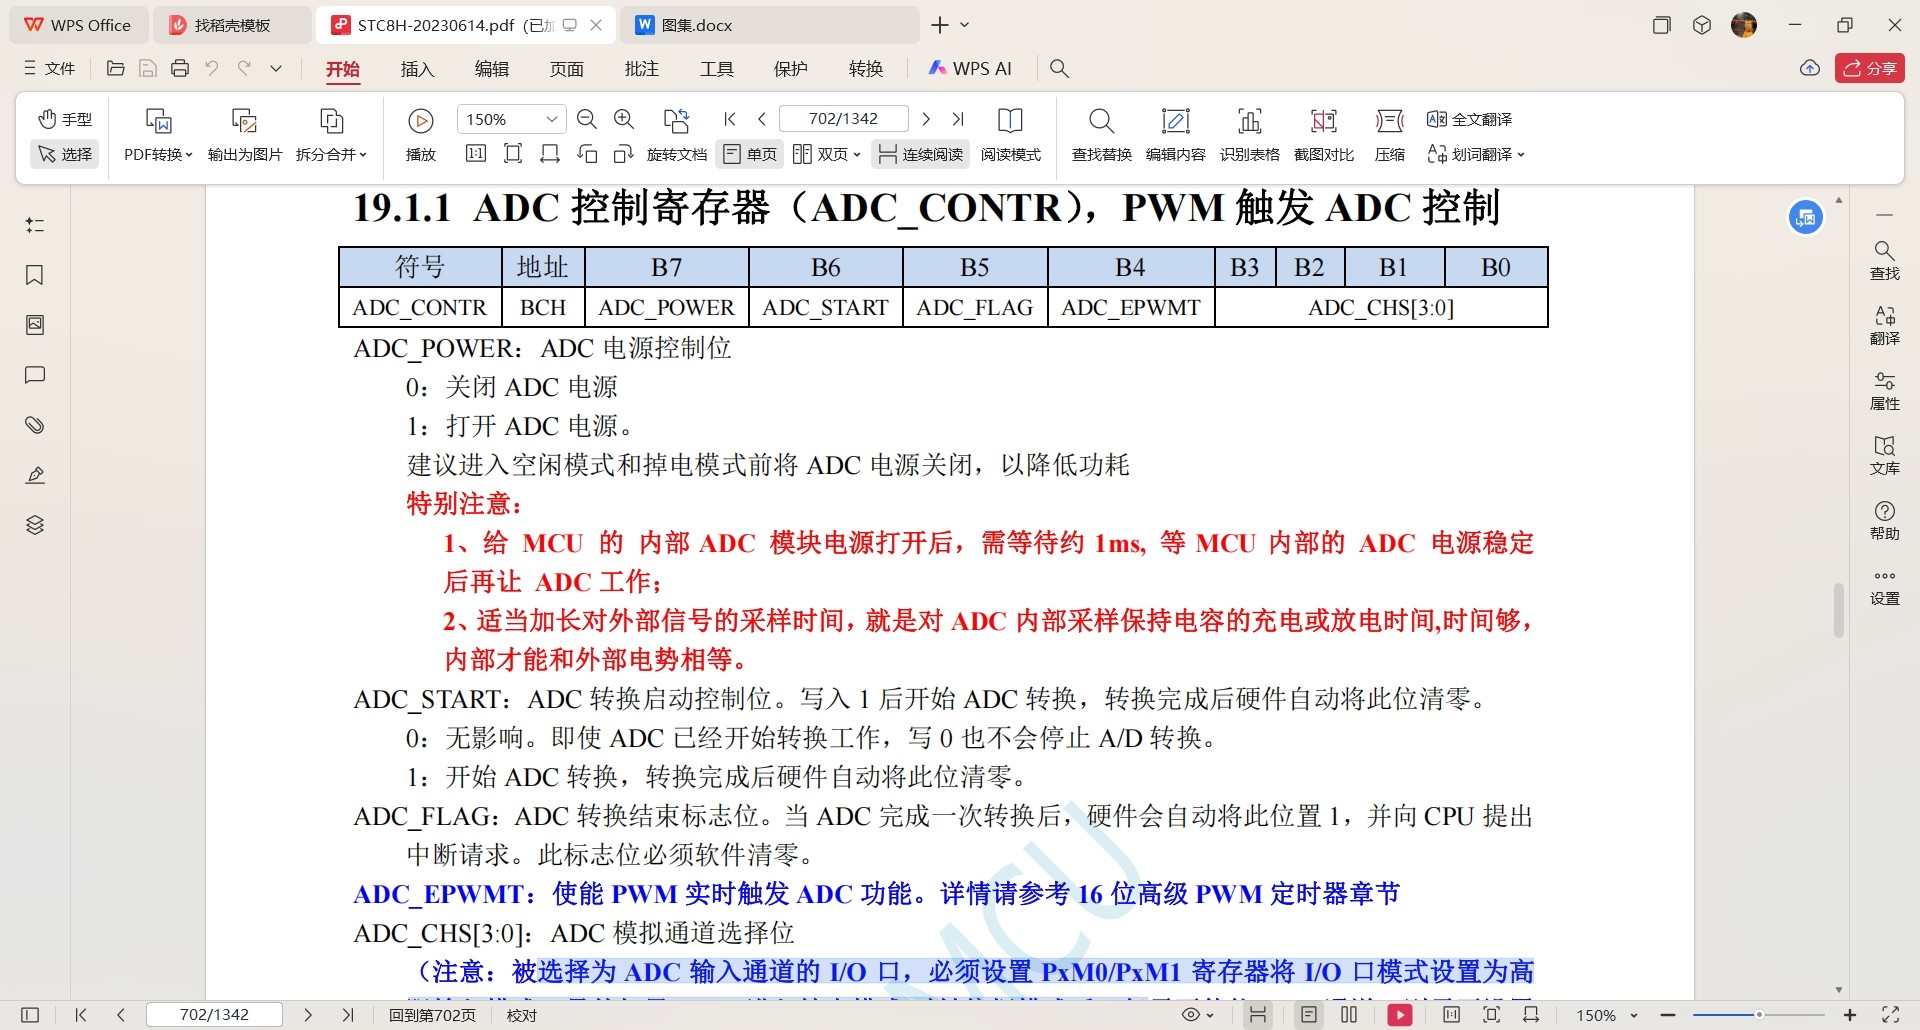
Task: Activate the Select cursor tool (选择)
Action: (65, 154)
